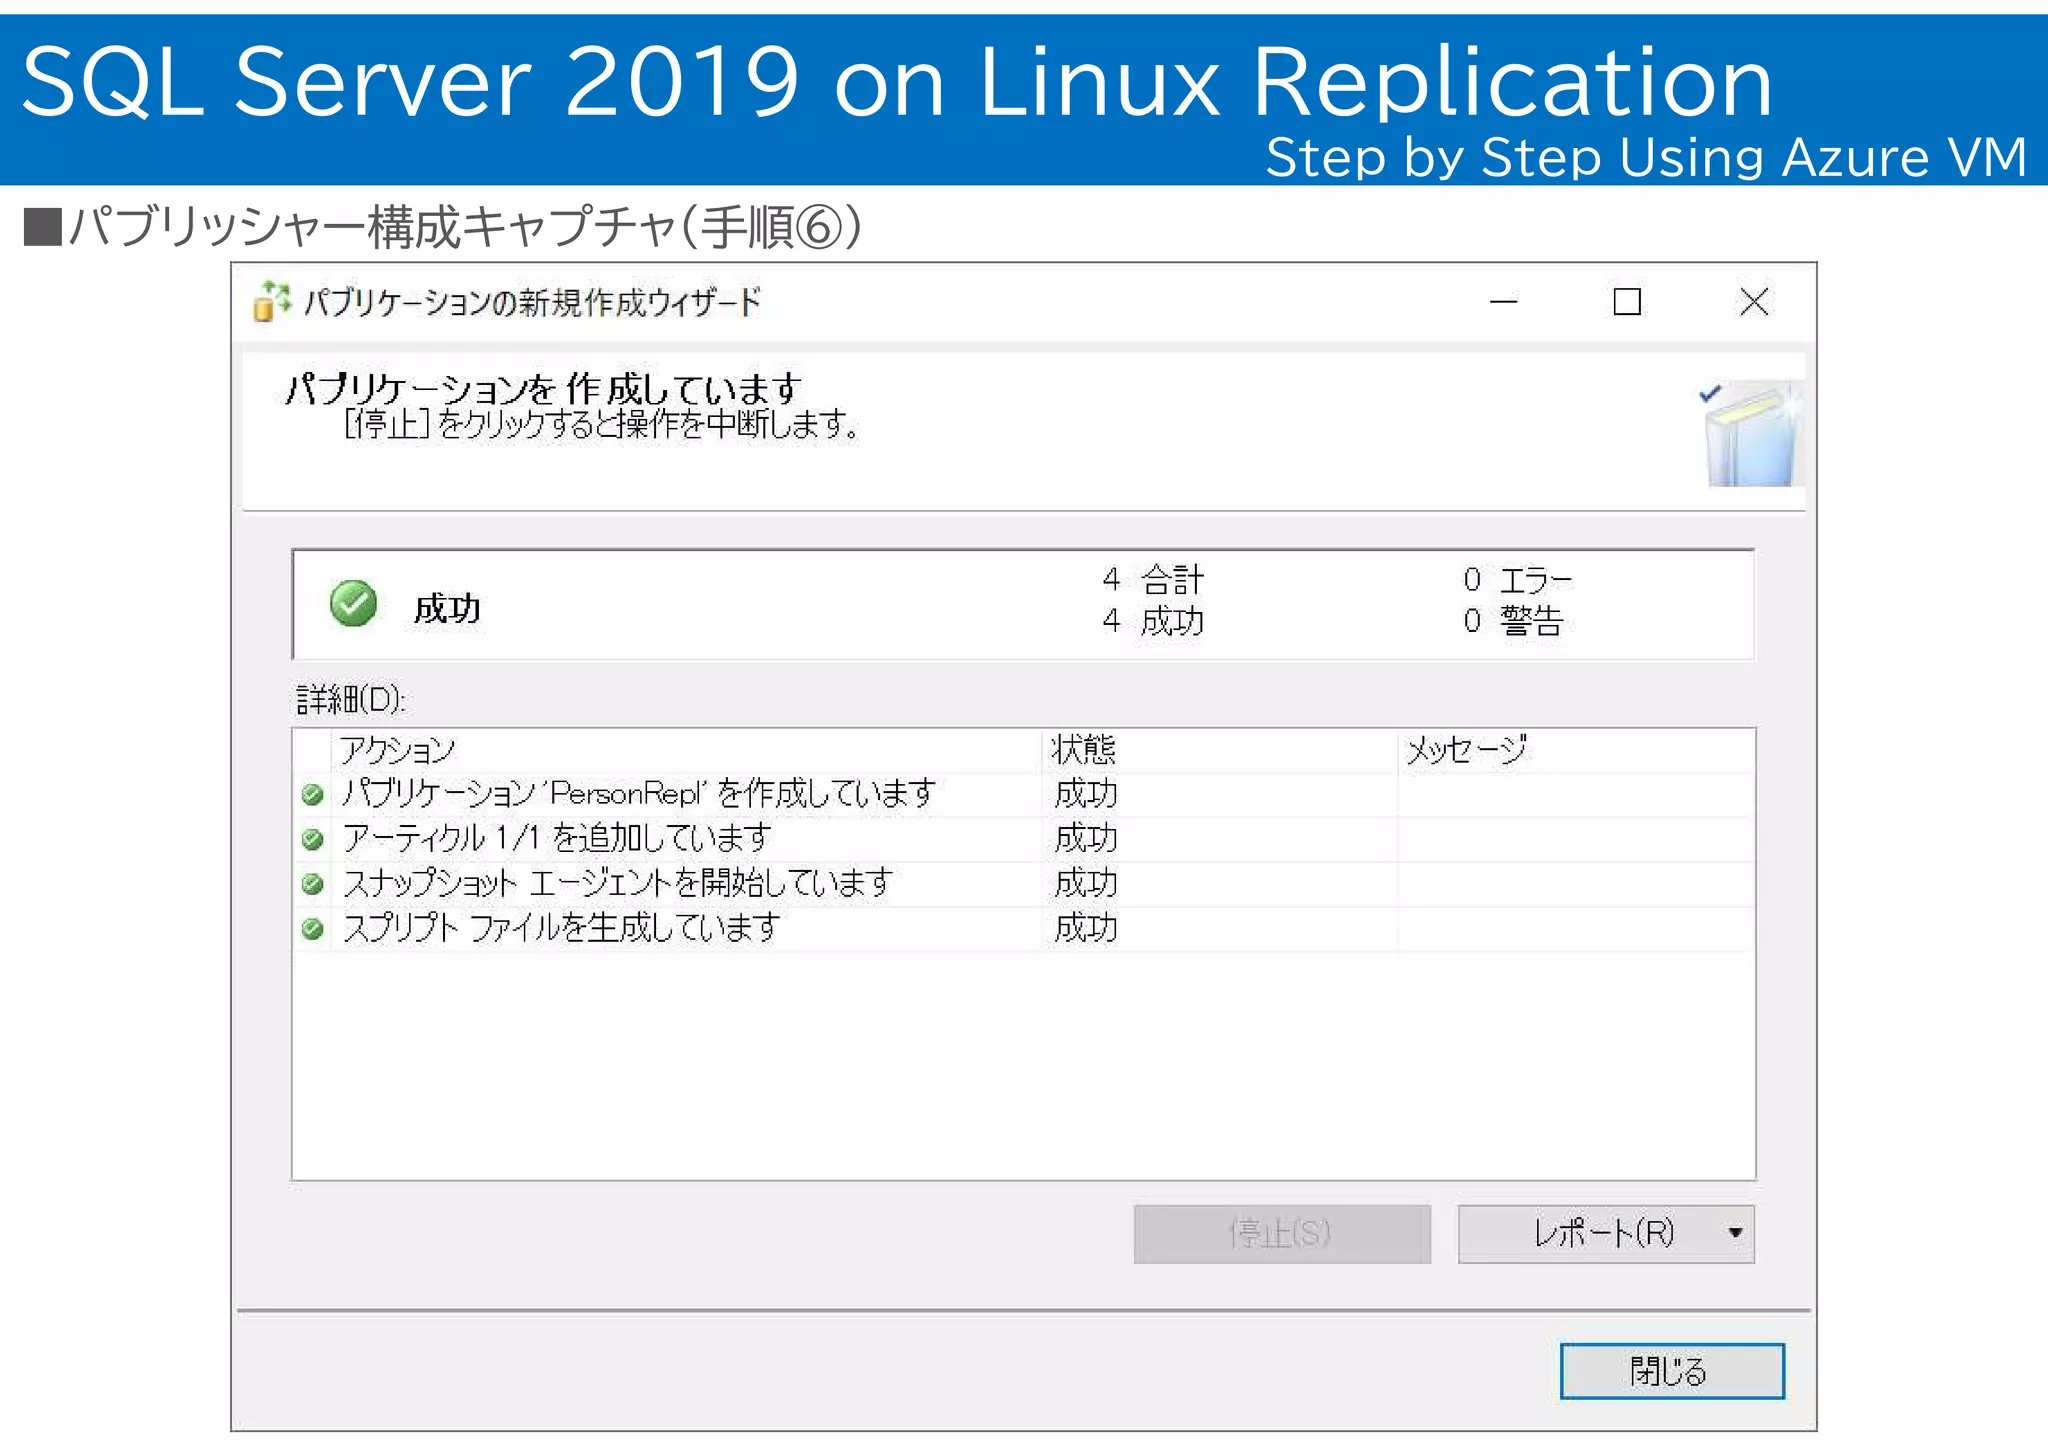Click the '0 エラー' summary text
Image resolution: width=2048 pixels, height=1447 pixels.
point(1518,580)
